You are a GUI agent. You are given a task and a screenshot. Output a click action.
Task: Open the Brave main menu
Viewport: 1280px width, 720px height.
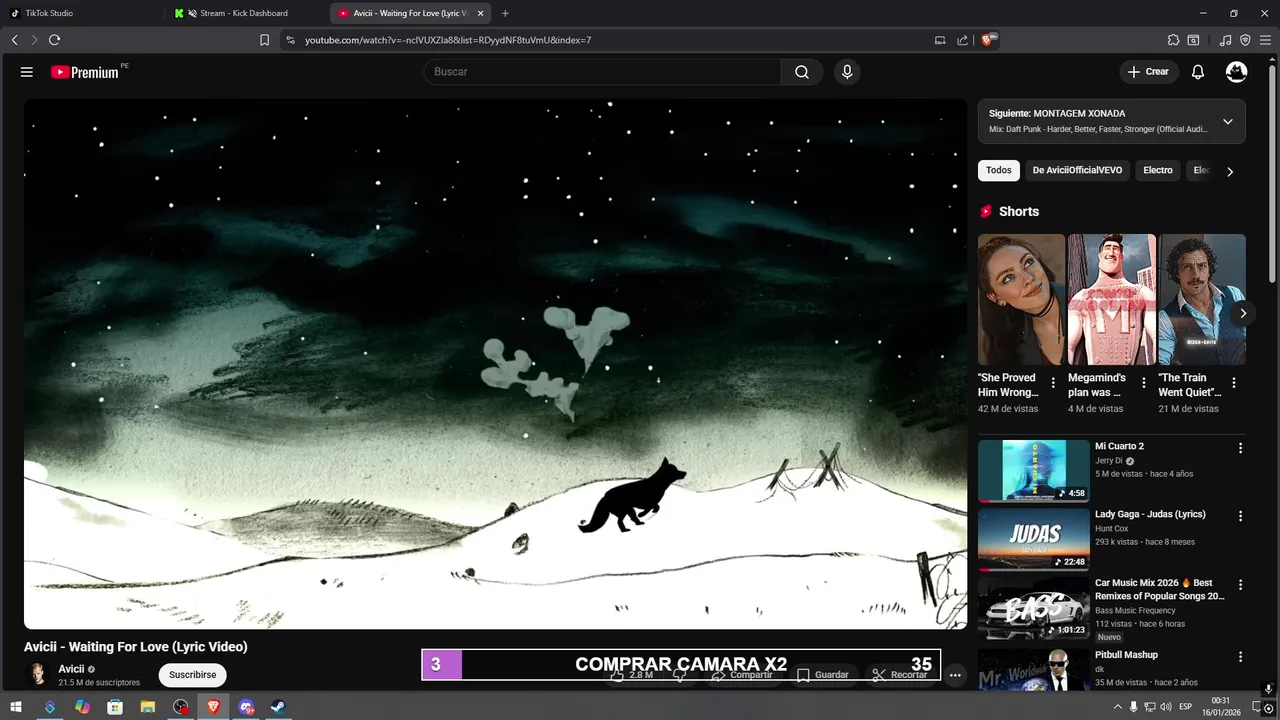point(1265,40)
